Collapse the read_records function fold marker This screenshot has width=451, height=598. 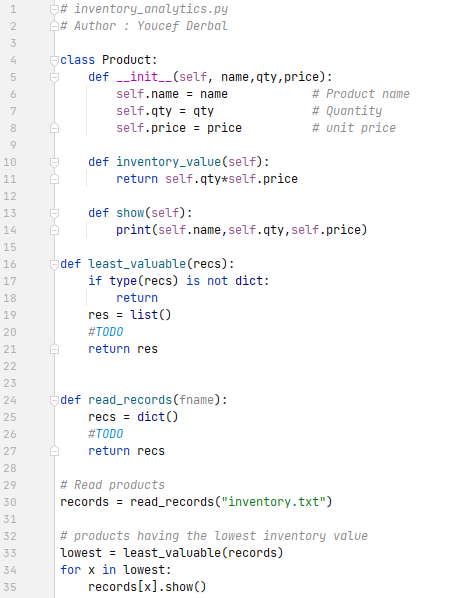point(55,400)
